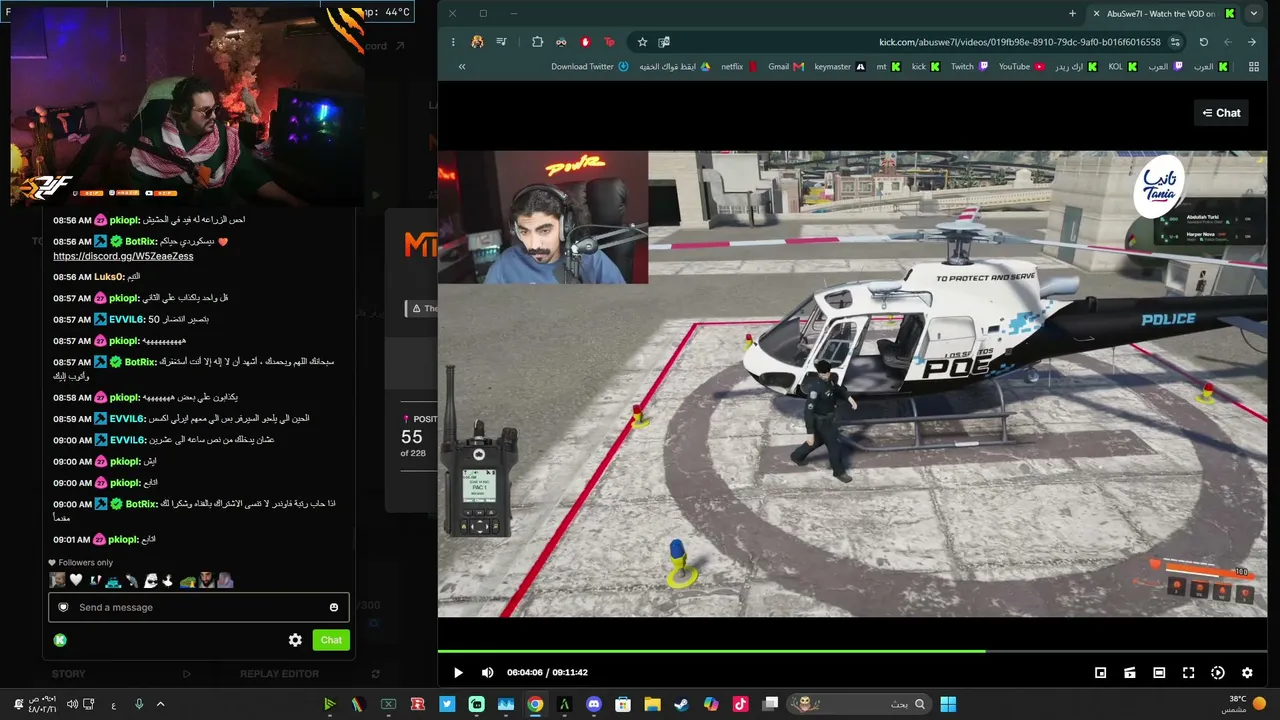Click EVVIL6 username at 08:59 AM
Screen dimensions: 1280x720
pos(128,419)
